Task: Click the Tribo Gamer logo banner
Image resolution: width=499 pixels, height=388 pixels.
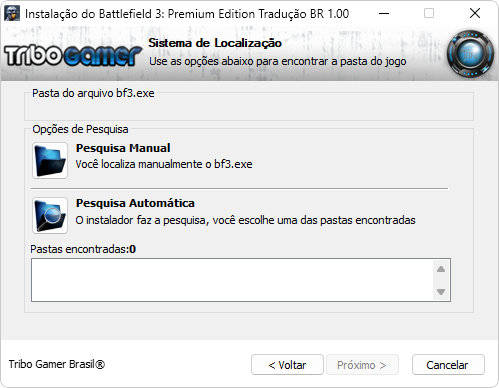Action: (x=73, y=56)
